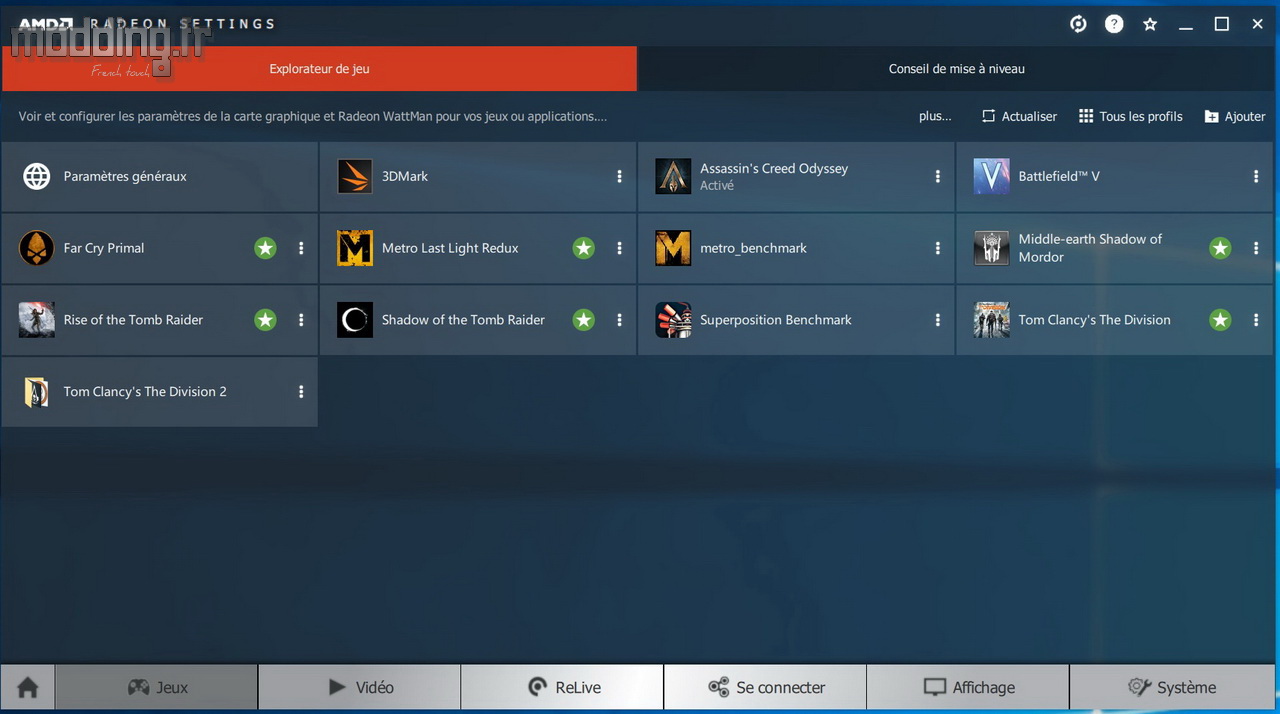
Task: Open the Jeux bottom tab
Action: (x=157, y=687)
